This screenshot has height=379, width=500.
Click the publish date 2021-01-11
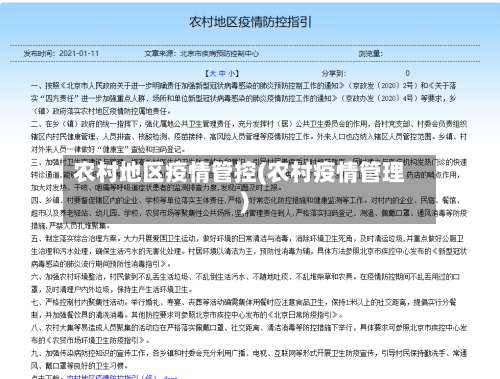pyautogui.click(x=79, y=53)
